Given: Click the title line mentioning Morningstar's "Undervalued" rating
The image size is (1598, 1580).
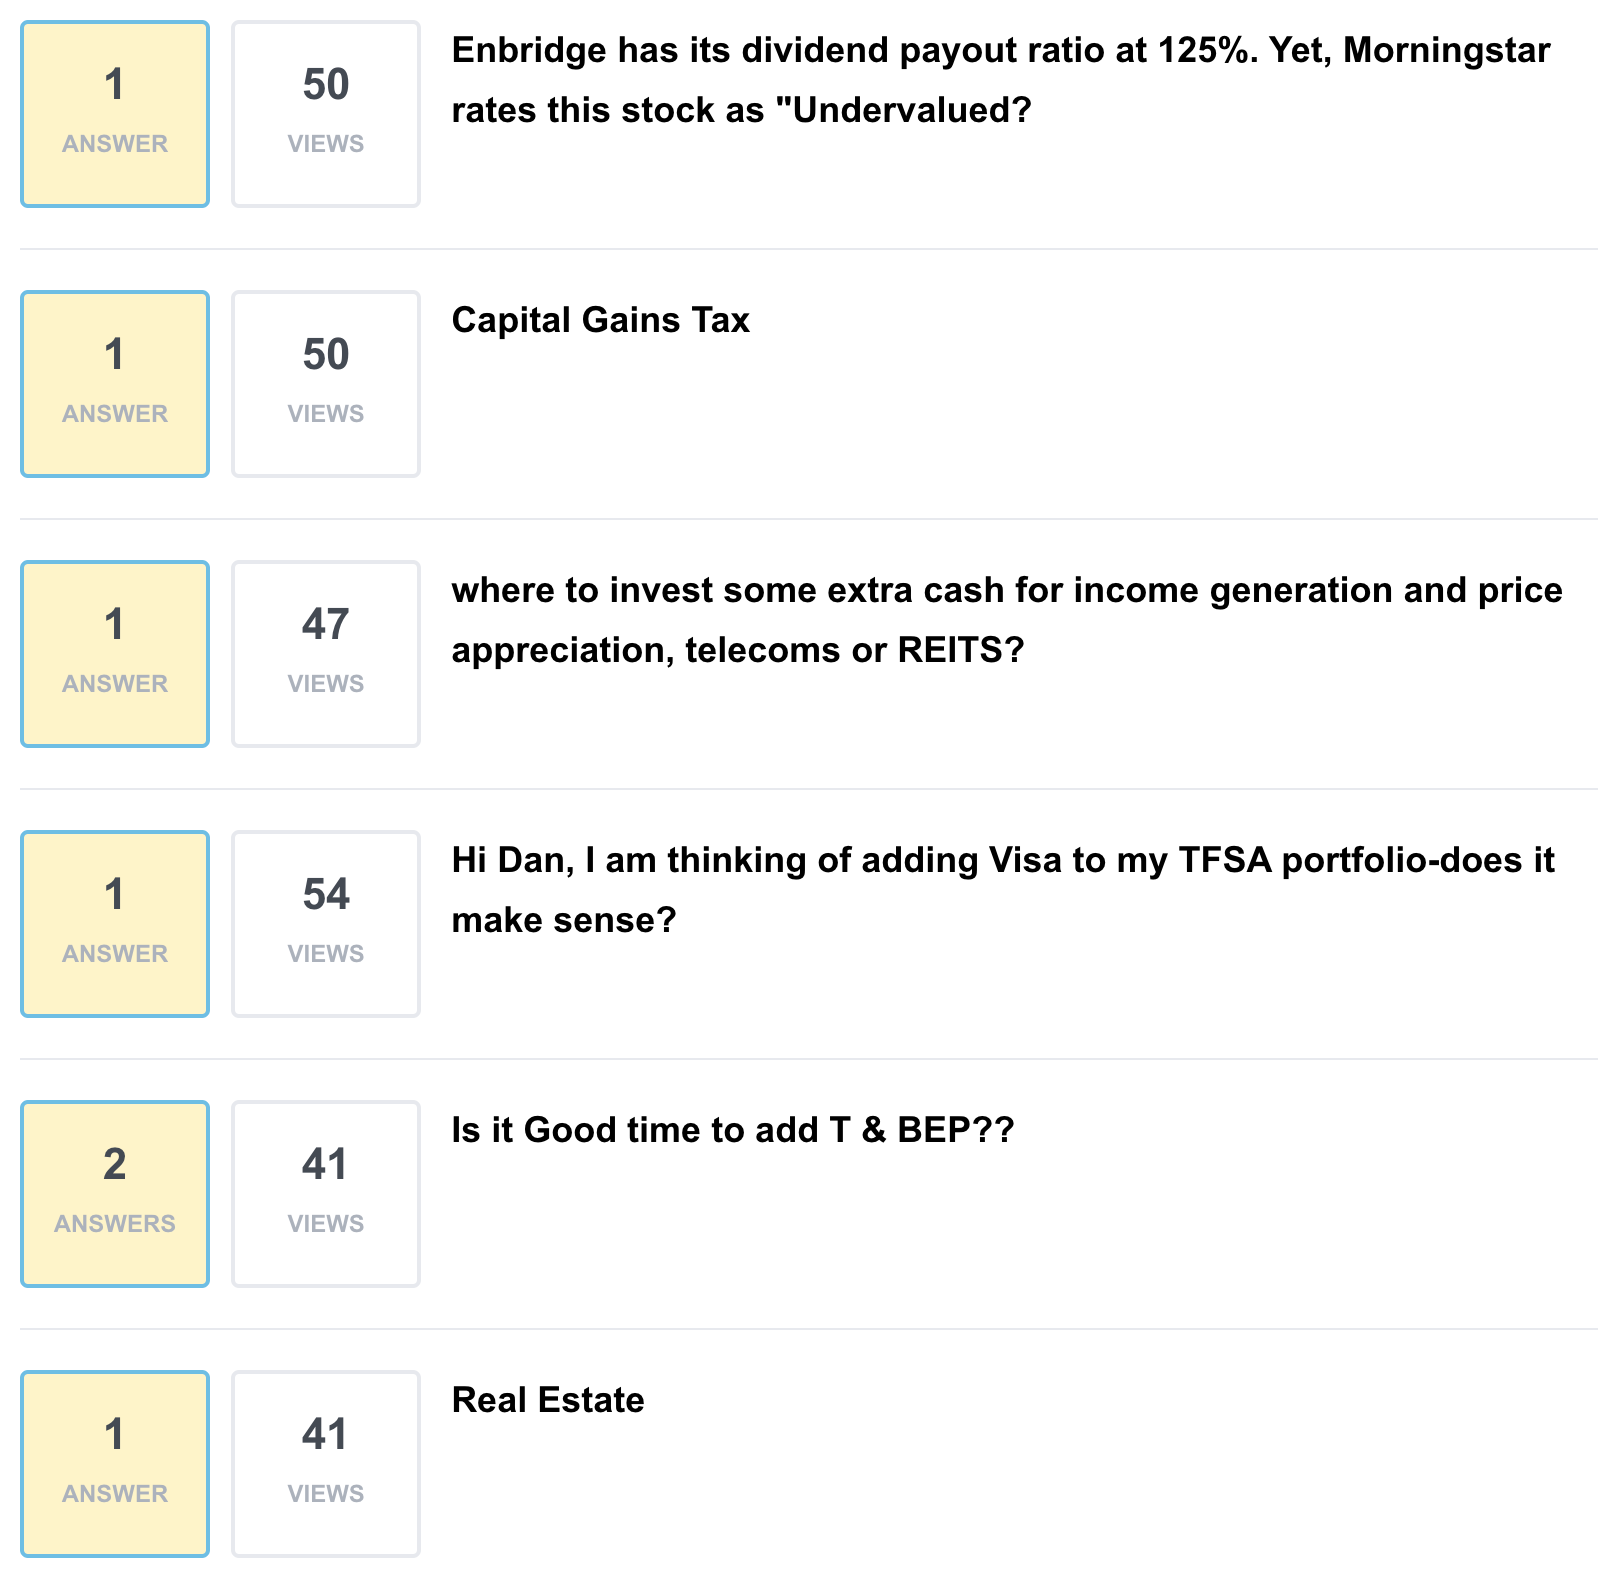Looking at the screenshot, I should coord(740,110).
